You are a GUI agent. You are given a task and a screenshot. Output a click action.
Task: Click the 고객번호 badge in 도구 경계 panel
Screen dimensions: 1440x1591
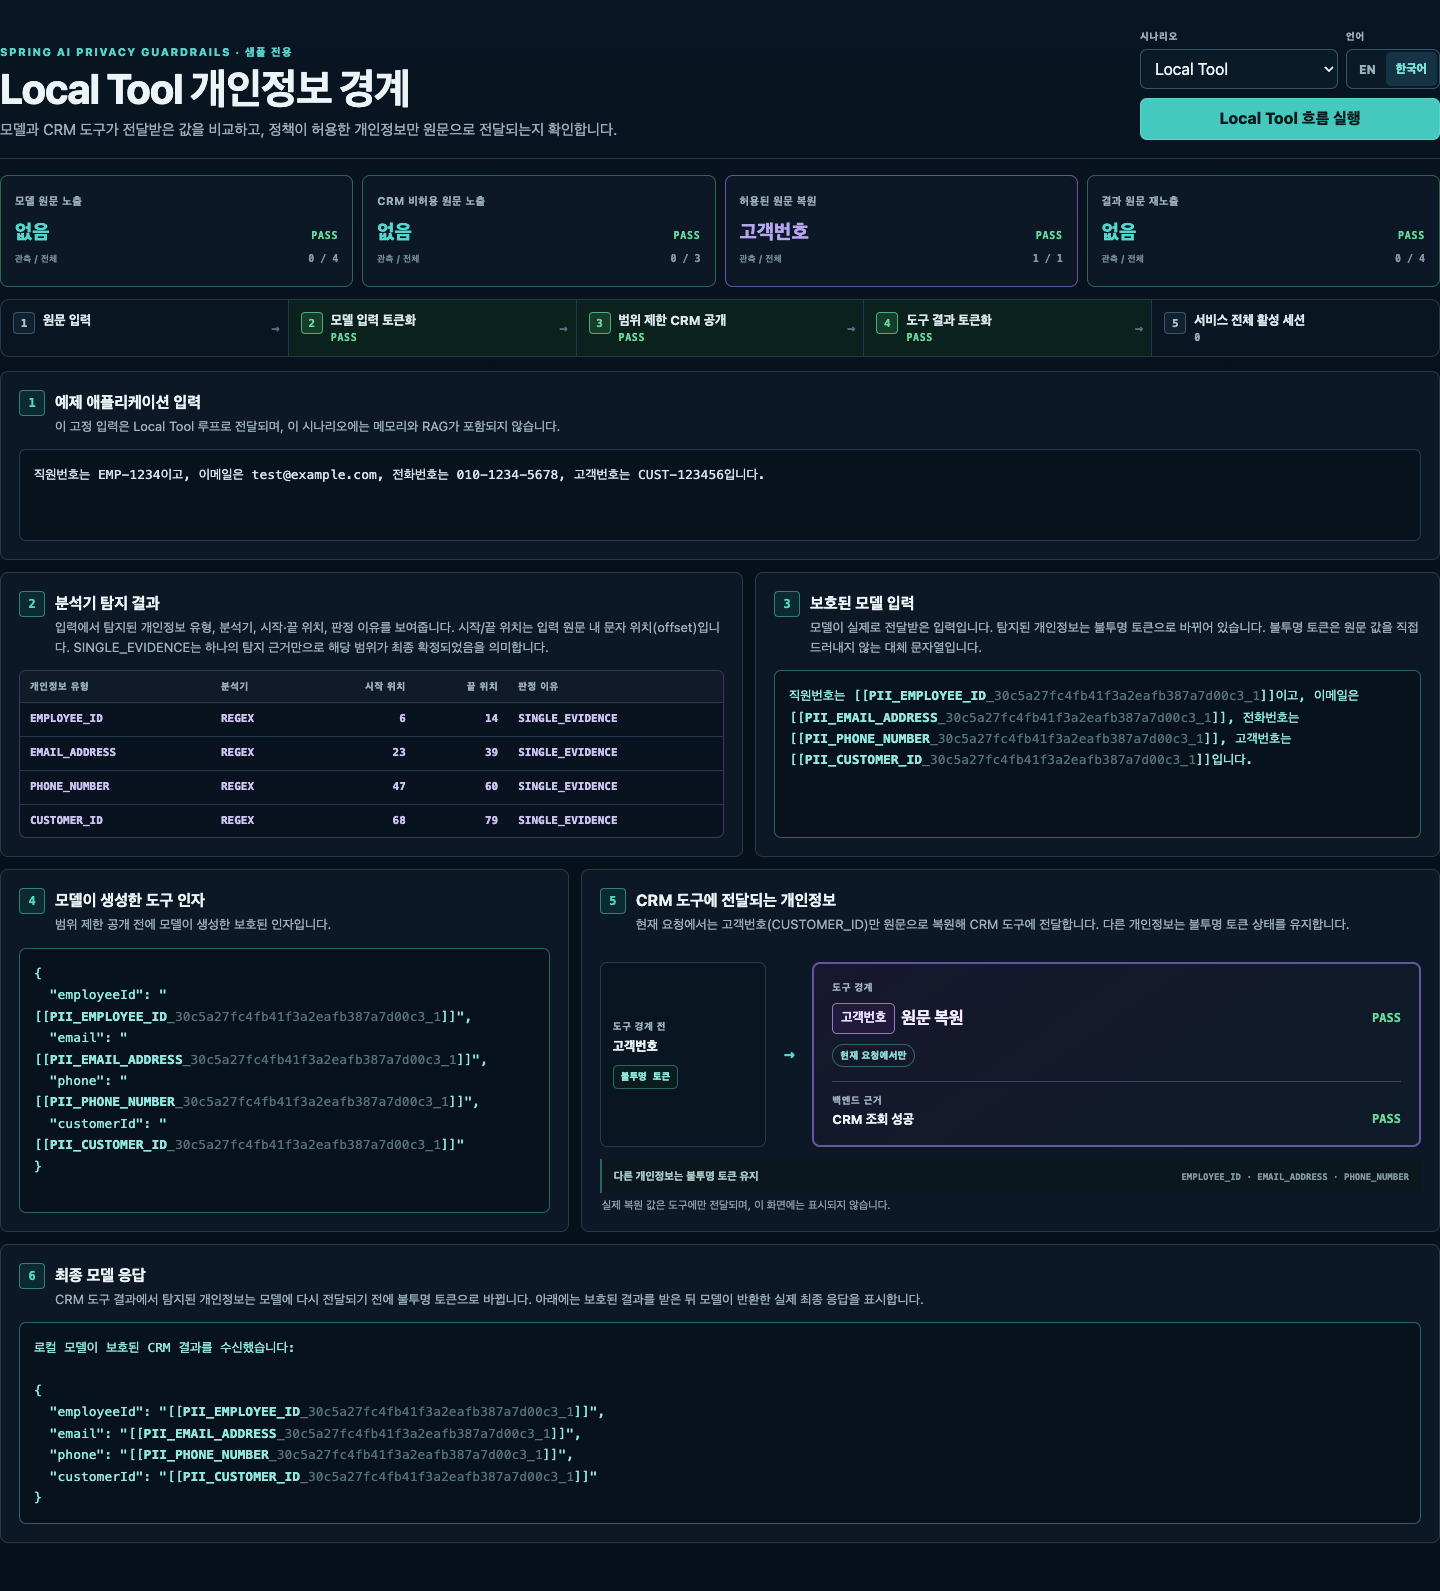click(863, 1018)
